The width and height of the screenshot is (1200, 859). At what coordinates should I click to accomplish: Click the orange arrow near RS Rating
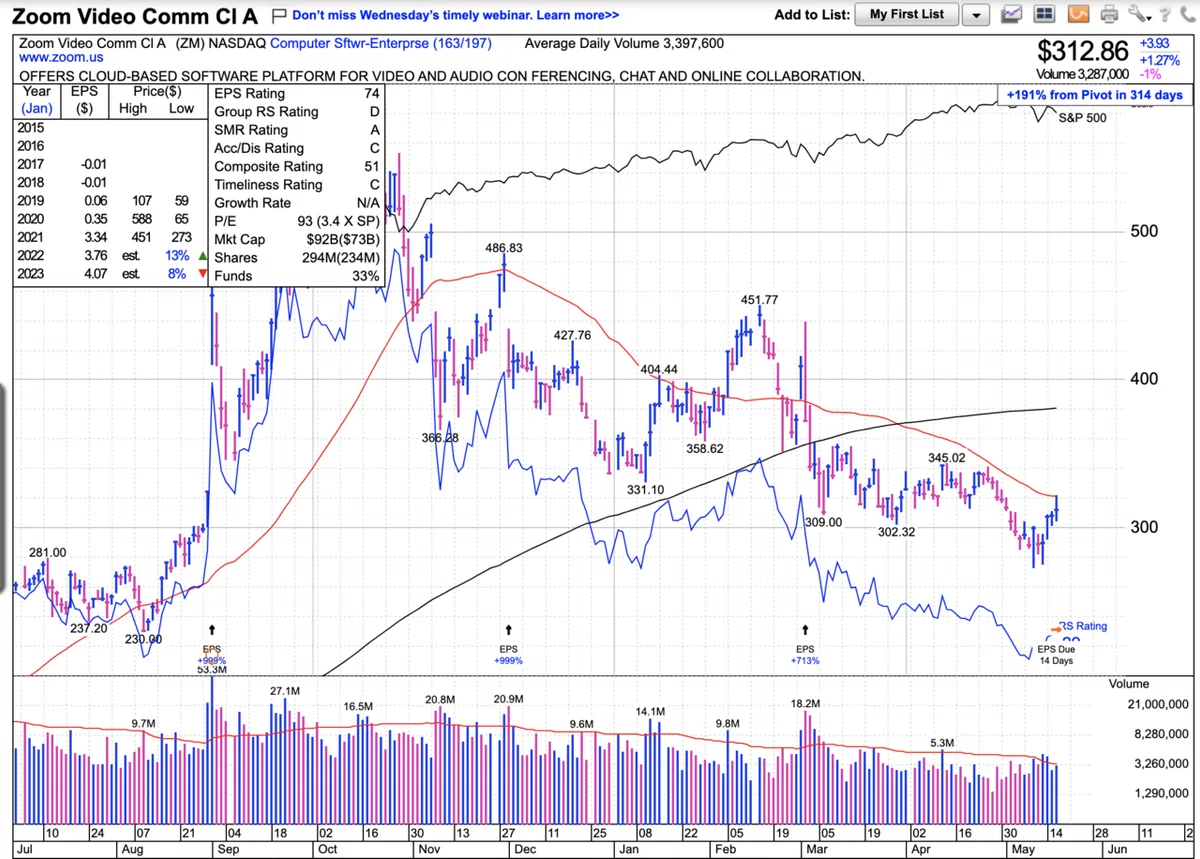[1056, 628]
